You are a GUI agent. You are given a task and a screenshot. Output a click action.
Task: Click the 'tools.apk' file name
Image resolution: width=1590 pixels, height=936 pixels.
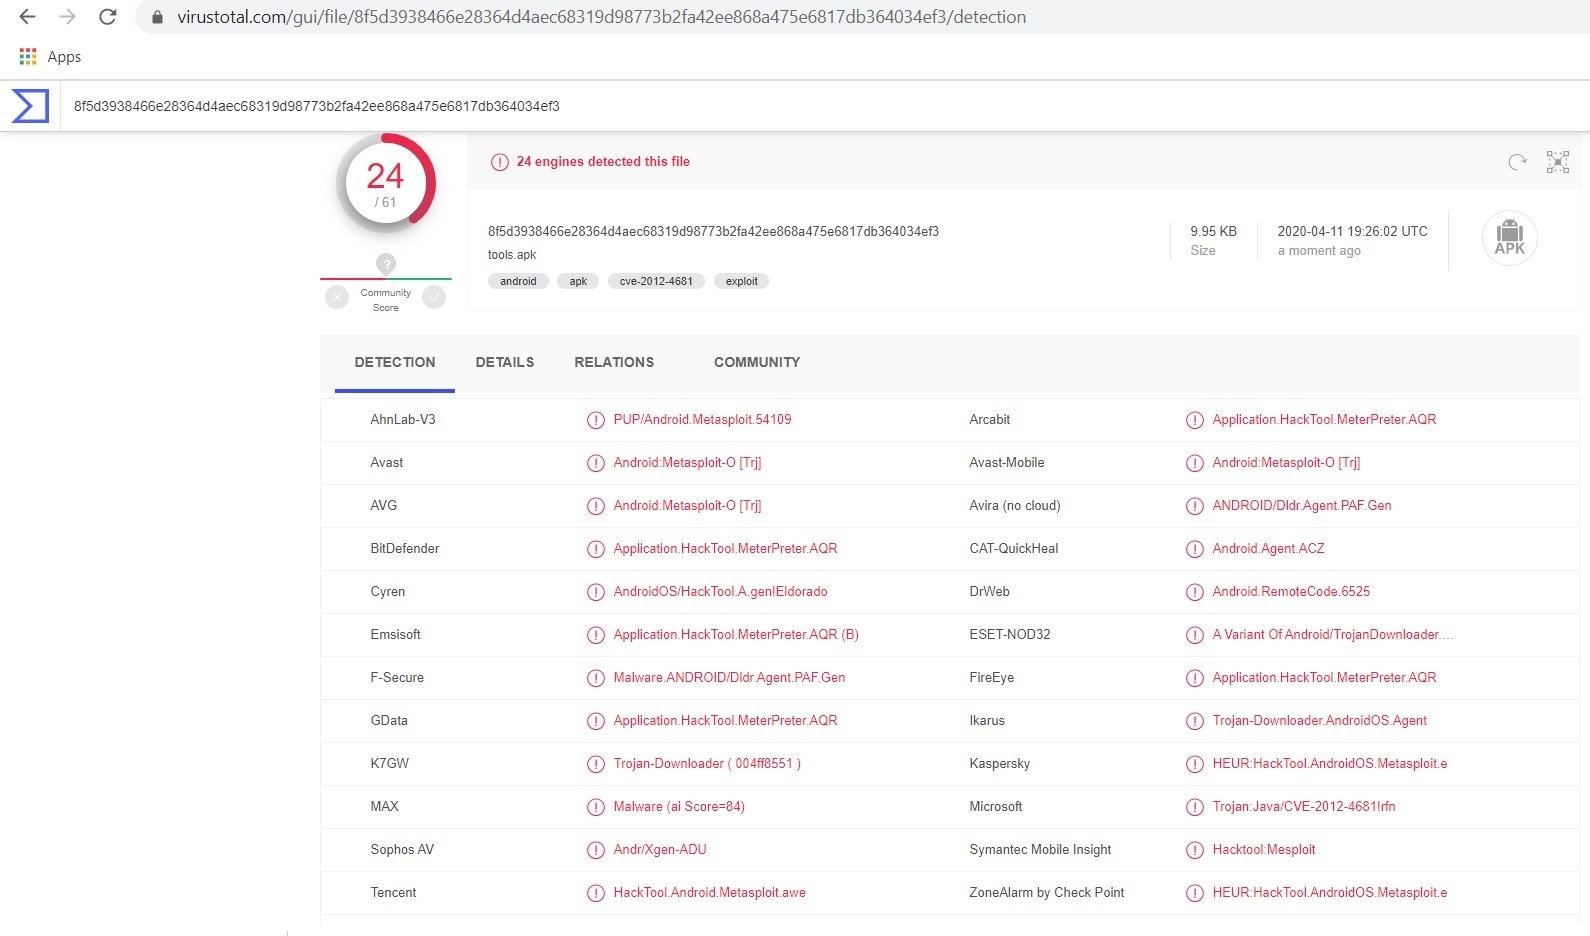coord(512,255)
